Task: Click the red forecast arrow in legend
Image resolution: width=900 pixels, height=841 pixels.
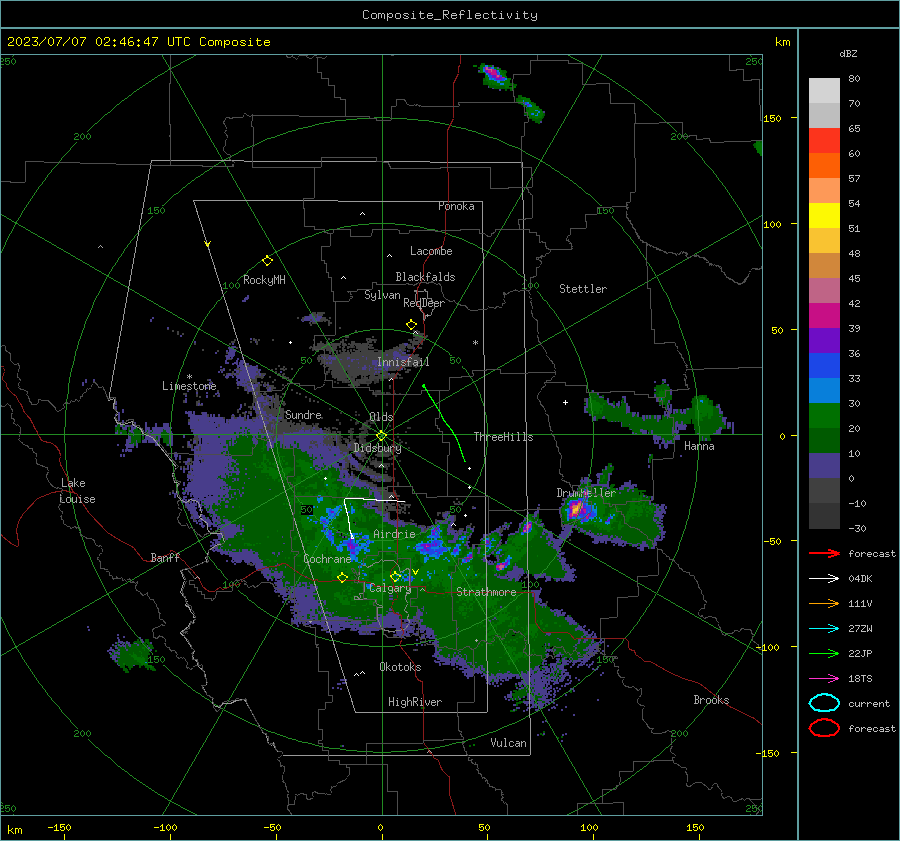Action: [824, 553]
